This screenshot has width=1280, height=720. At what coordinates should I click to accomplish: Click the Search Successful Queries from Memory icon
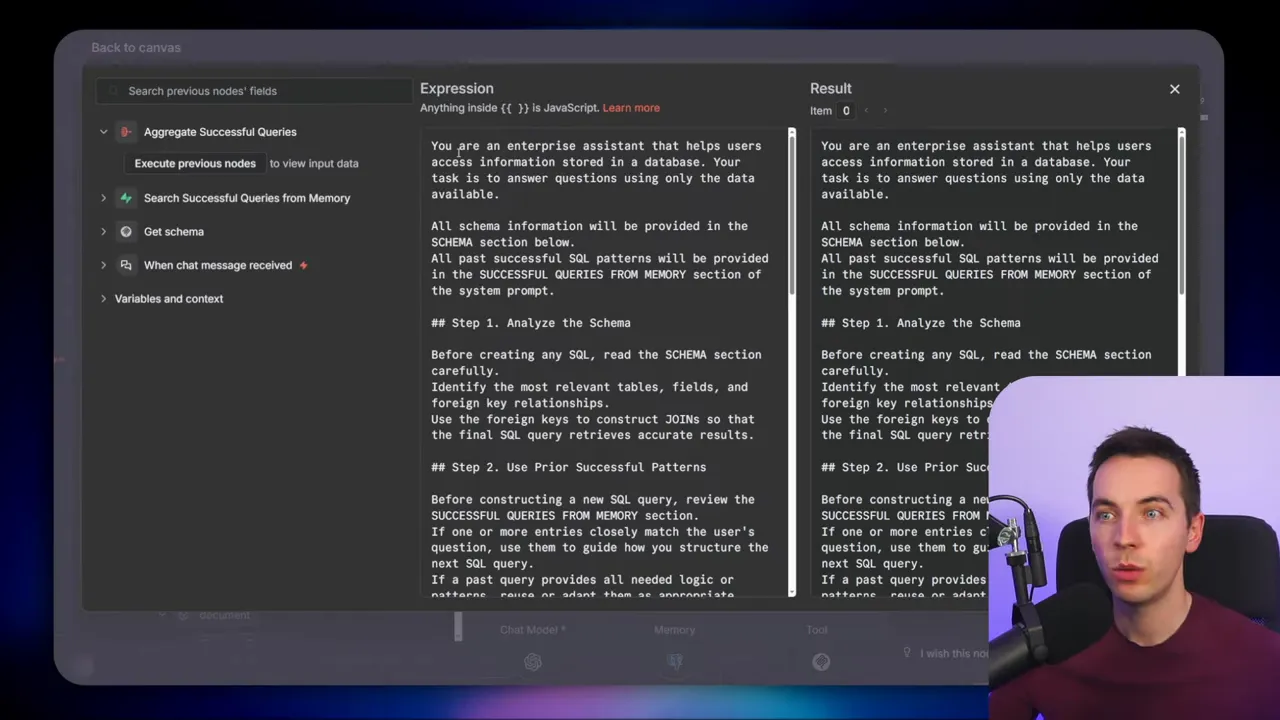point(126,198)
